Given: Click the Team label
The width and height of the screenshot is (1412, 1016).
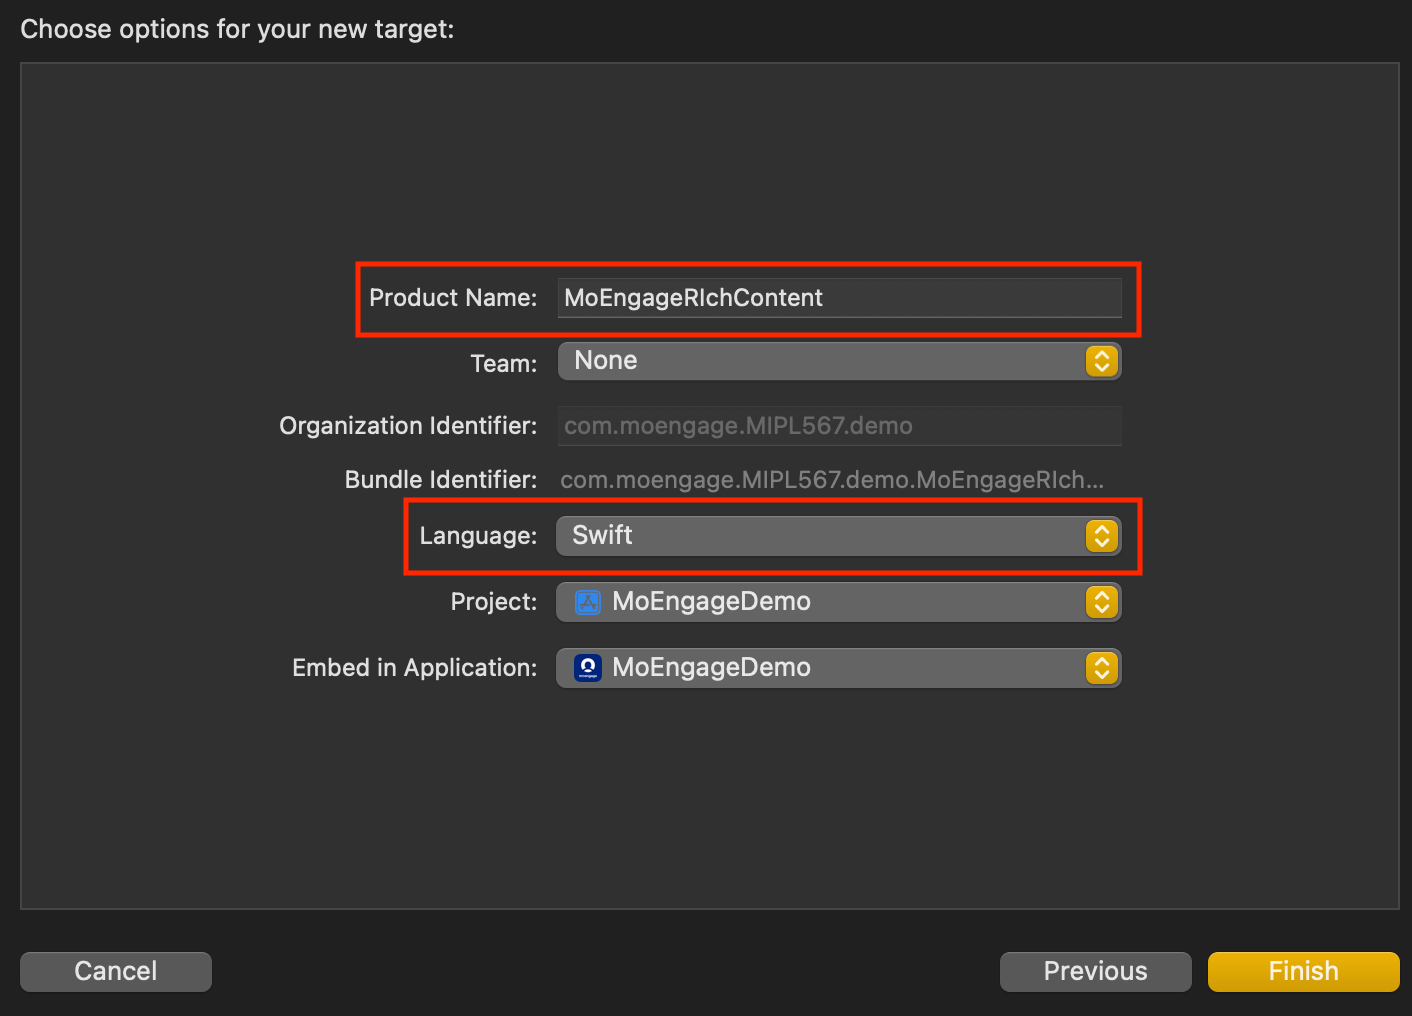Looking at the screenshot, I should tap(504, 363).
